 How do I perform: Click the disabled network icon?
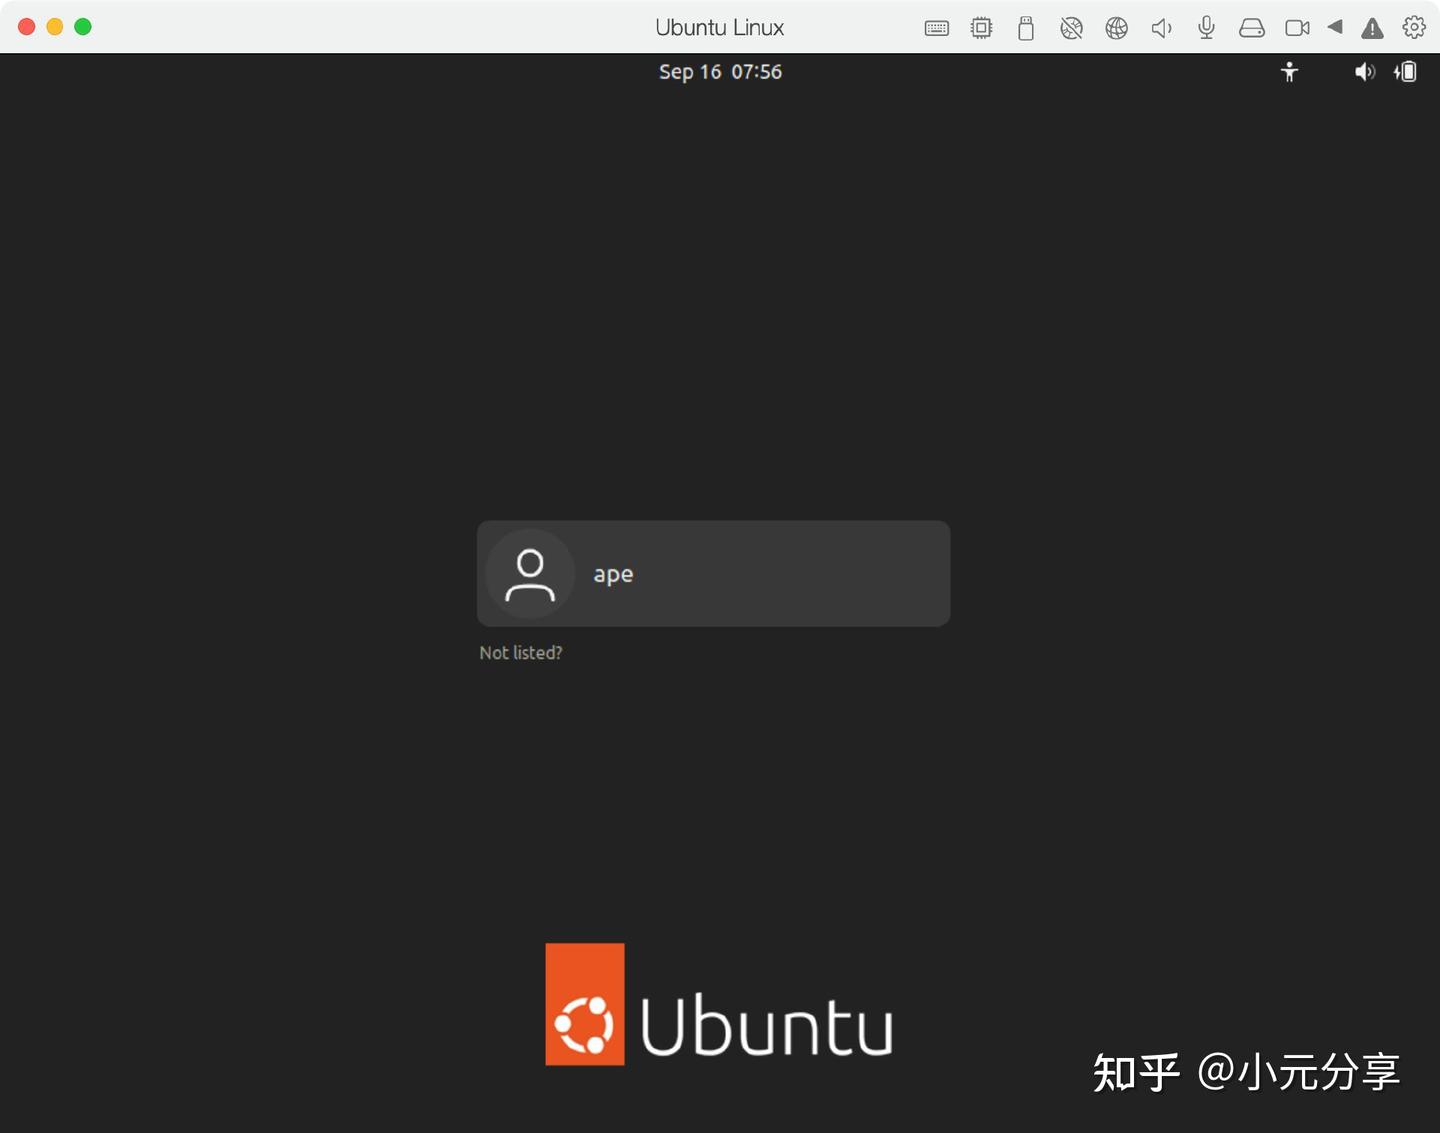click(1071, 27)
